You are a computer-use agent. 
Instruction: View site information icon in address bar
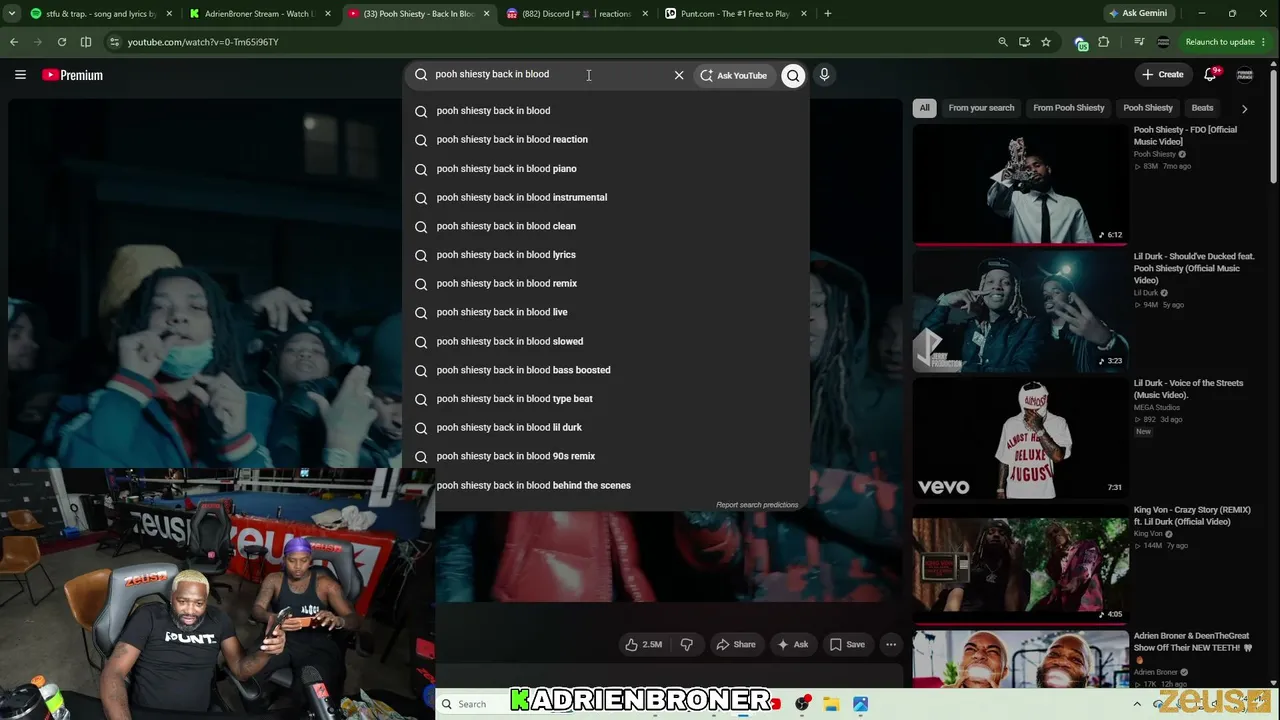(114, 42)
